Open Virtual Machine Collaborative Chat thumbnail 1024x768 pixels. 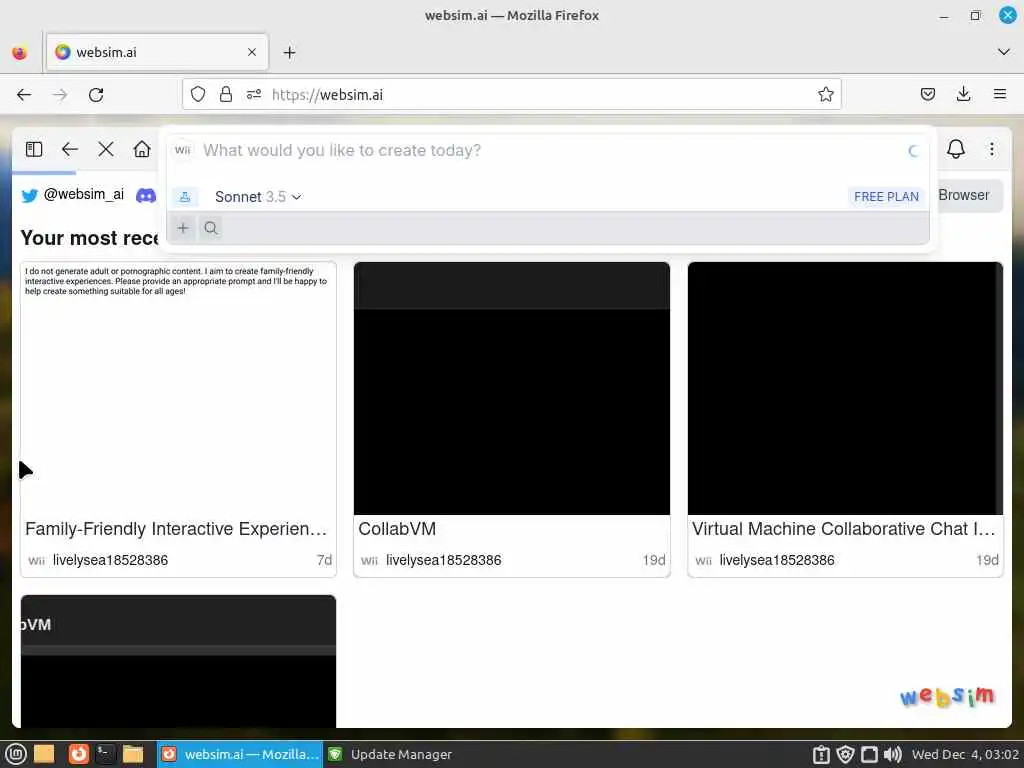click(x=845, y=389)
